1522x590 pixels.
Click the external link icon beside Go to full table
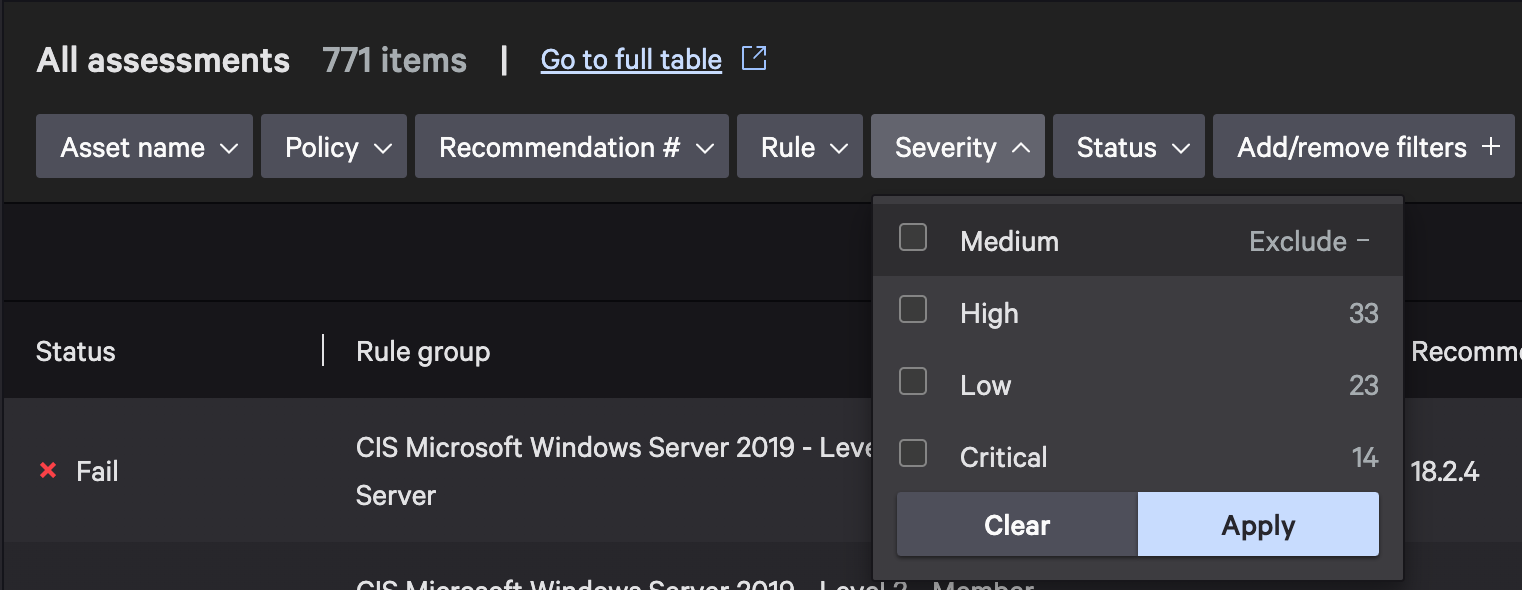click(753, 59)
